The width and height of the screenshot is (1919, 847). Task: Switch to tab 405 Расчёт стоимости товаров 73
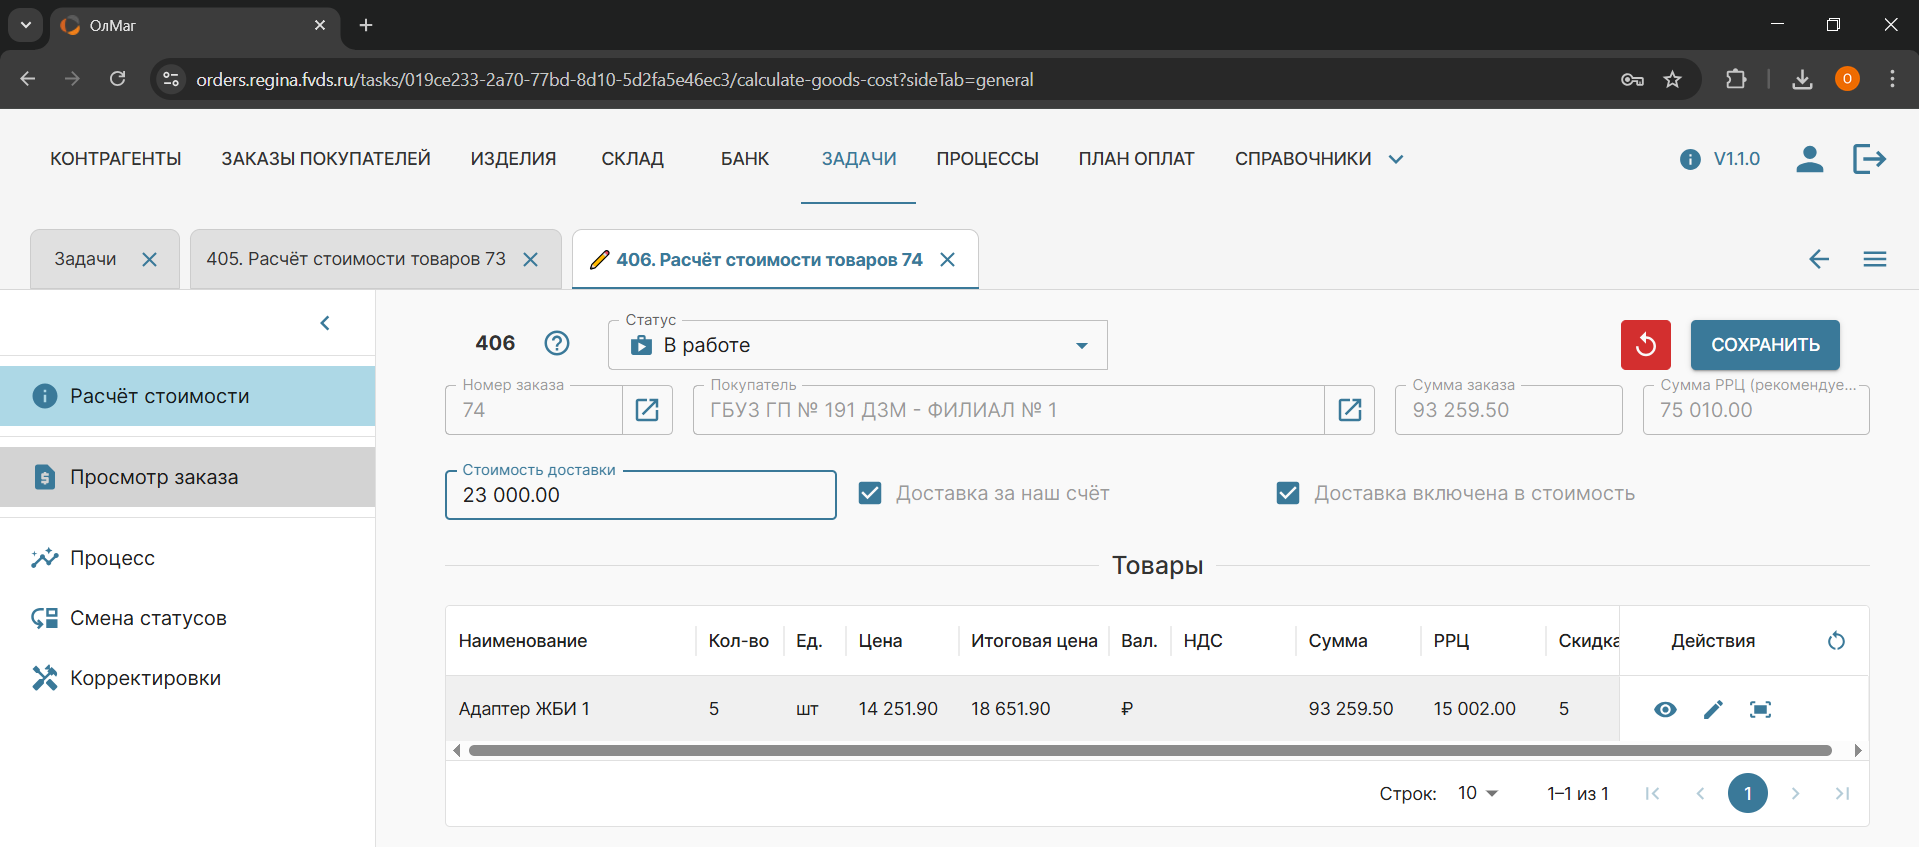[356, 259]
